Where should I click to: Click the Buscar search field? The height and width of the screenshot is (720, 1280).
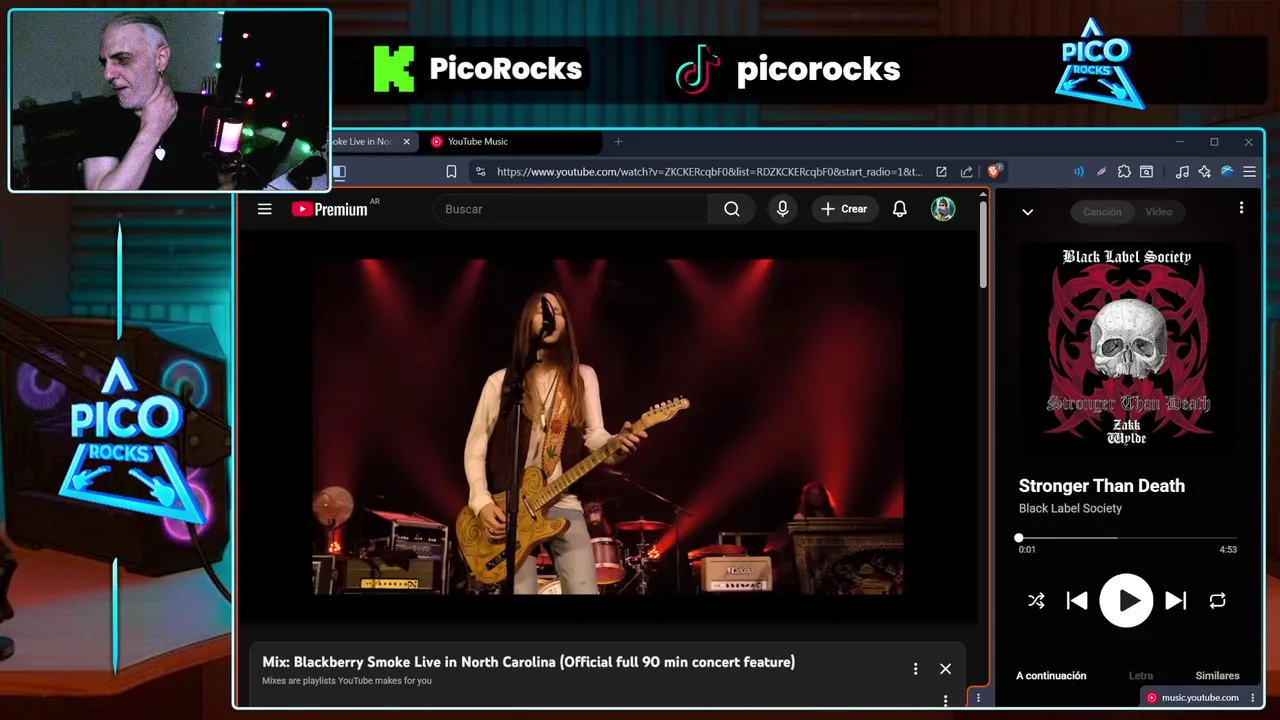tap(571, 209)
